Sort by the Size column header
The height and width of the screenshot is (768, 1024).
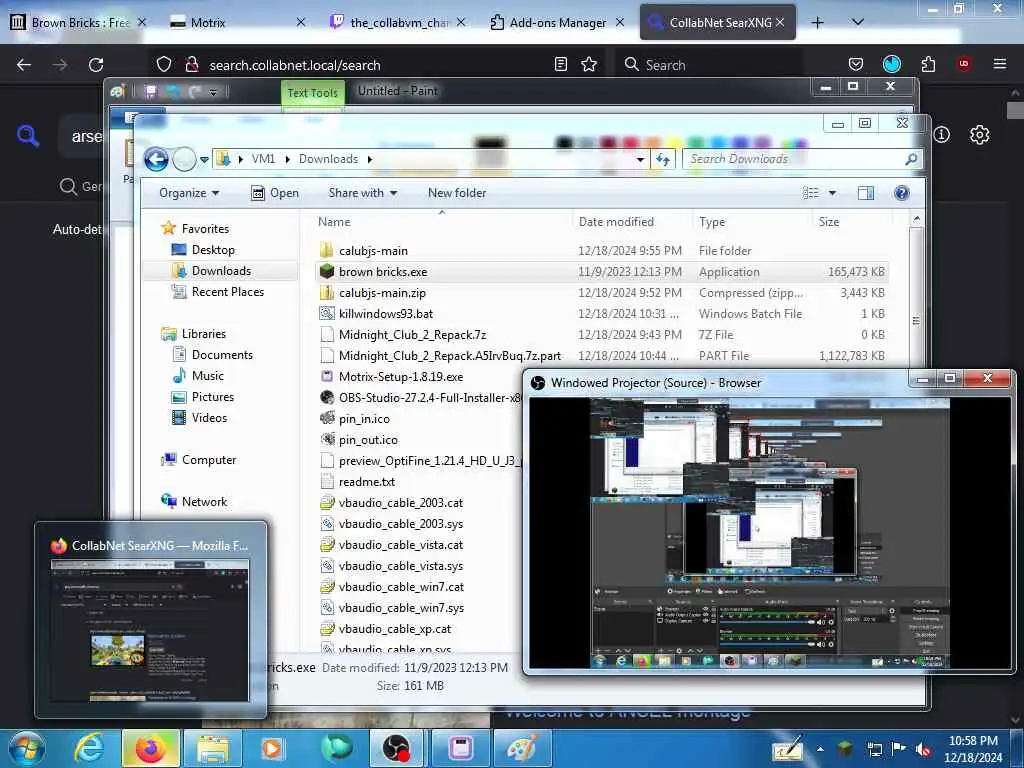pos(850,222)
